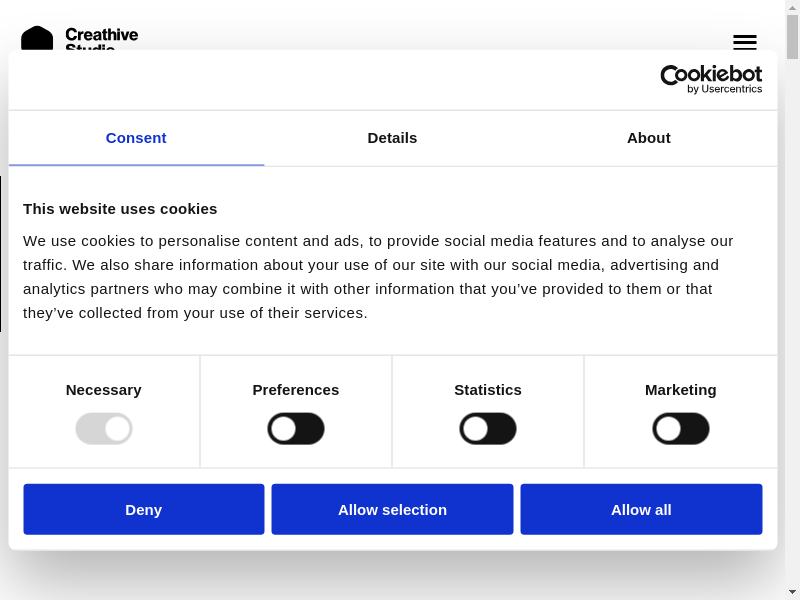Toggle the Necessary cookies switch
The height and width of the screenshot is (600, 800).
click(x=104, y=429)
